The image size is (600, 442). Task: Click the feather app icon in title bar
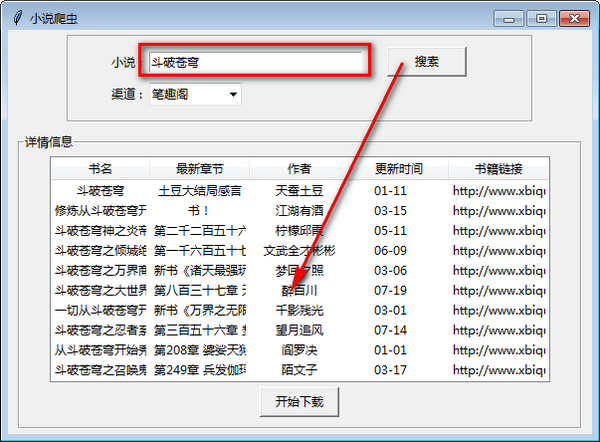(x=15, y=18)
